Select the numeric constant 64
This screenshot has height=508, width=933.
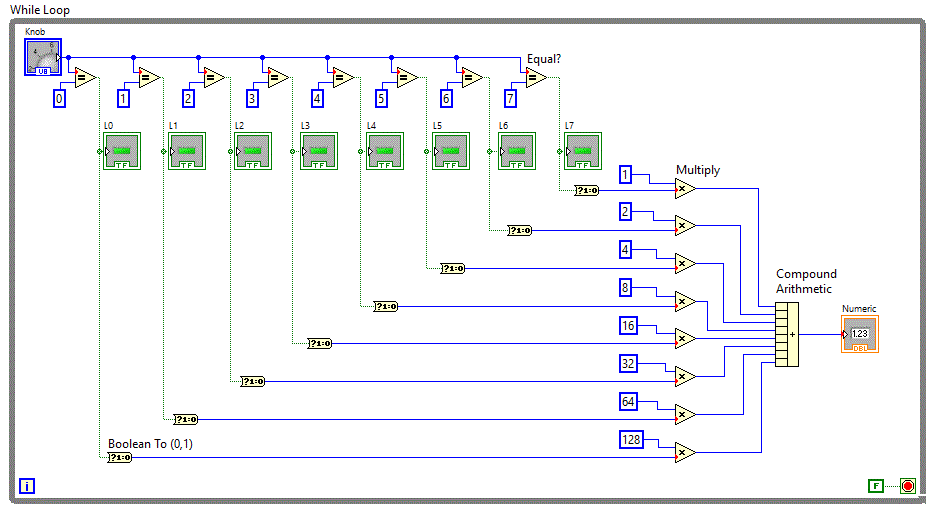pyautogui.click(x=629, y=402)
